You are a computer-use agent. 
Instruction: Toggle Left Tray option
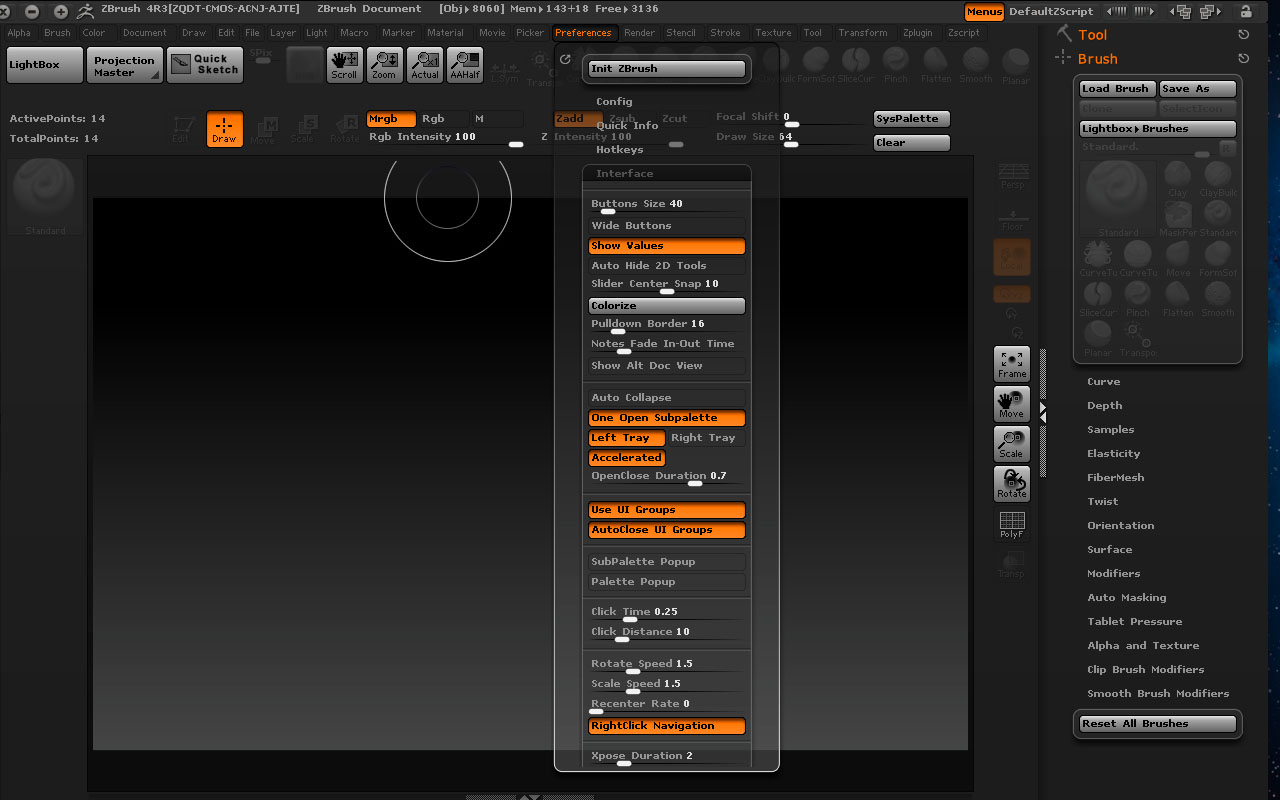[x=627, y=438]
